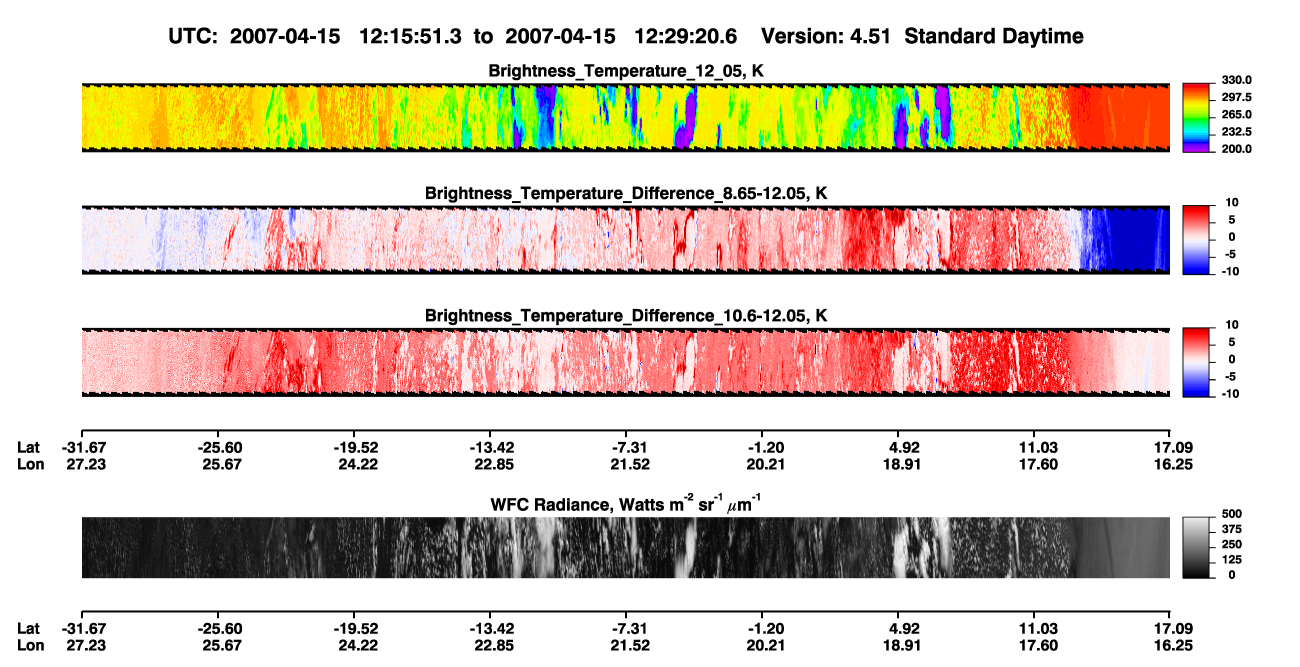Click longitude "22.85" under the 10.6-12.05 panel
1300x667 pixels.
click(x=490, y=464)
